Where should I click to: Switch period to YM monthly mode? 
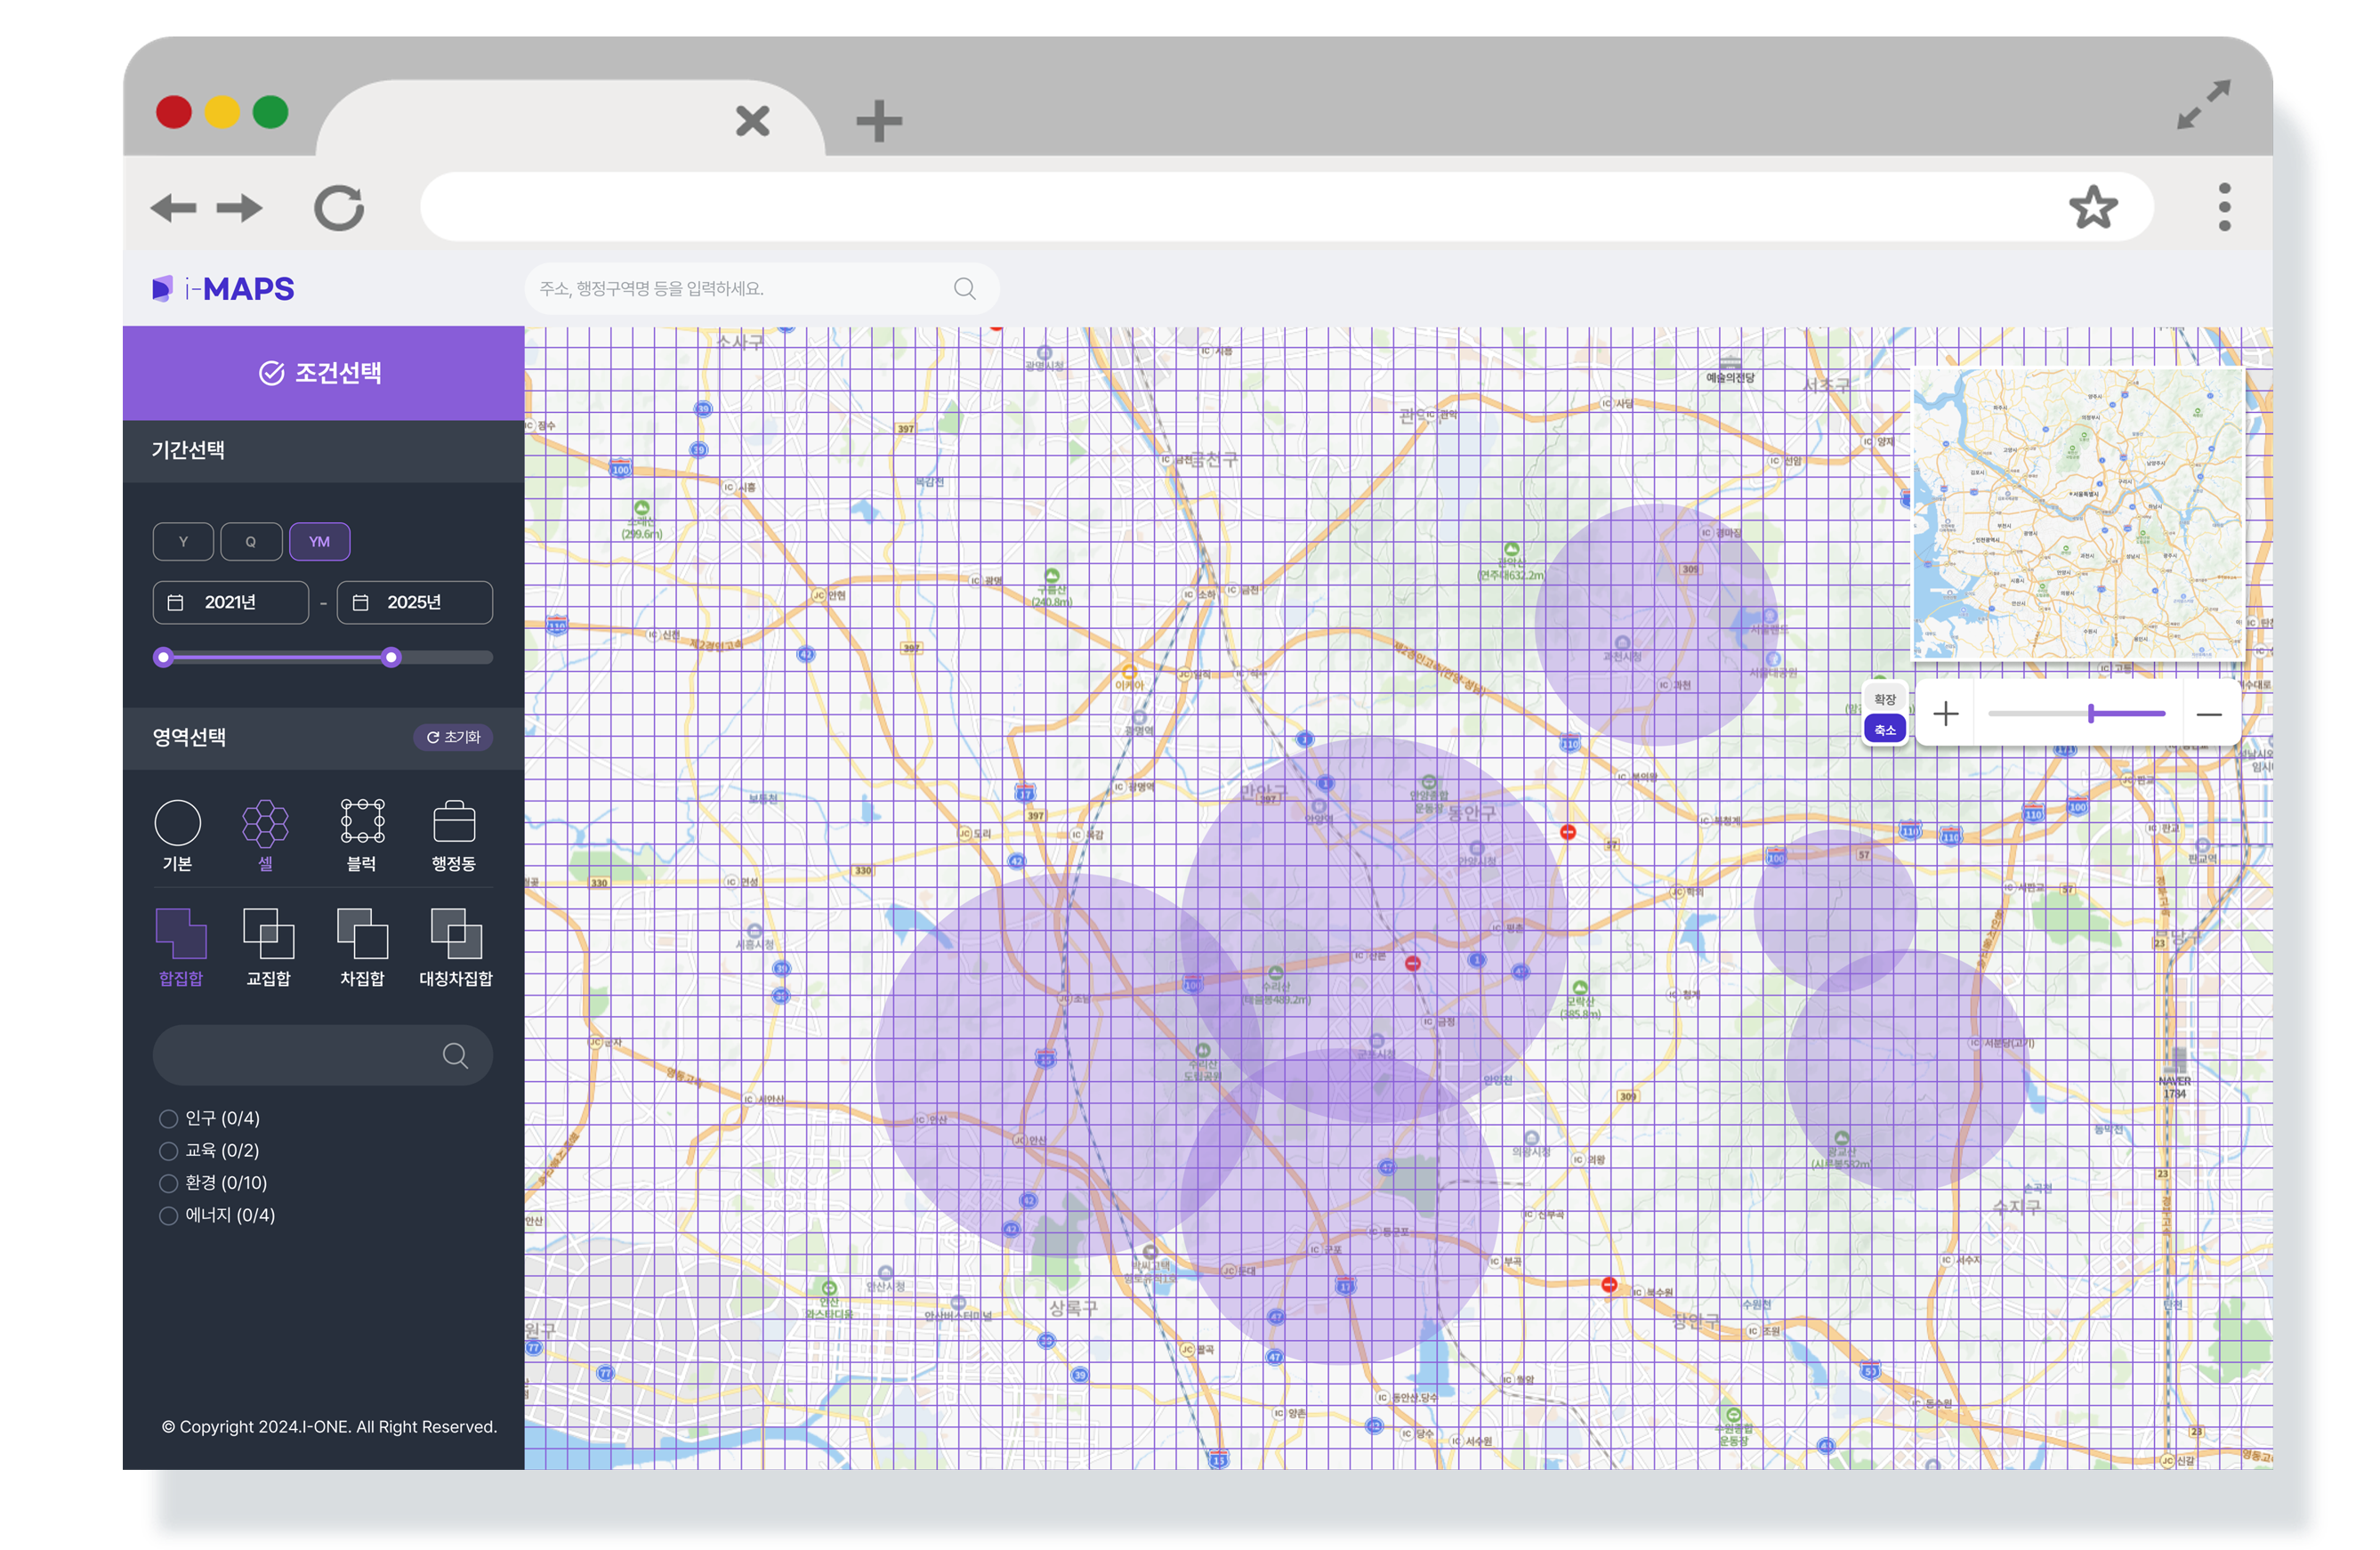point(319,542)
